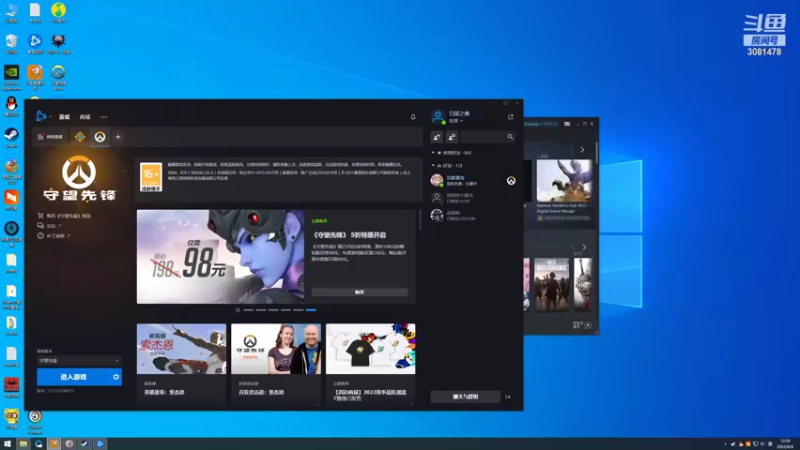Select the second offline friend
The height and width of the screenshot is (450, 800).
point(472,198)
